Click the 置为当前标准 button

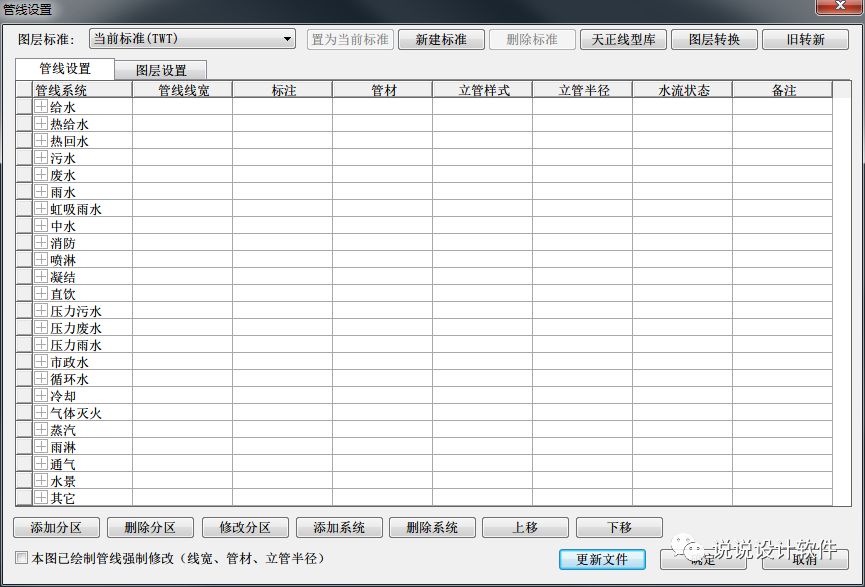coord(350,39)
